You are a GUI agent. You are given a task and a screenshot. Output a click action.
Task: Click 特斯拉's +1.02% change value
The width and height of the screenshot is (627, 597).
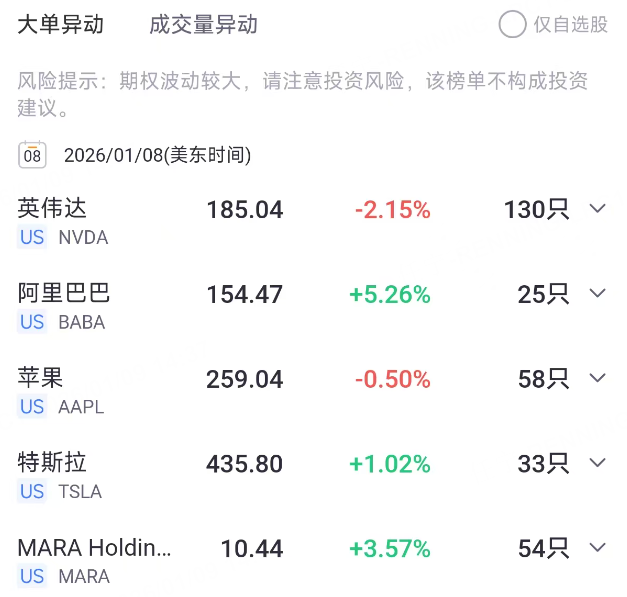389,464
